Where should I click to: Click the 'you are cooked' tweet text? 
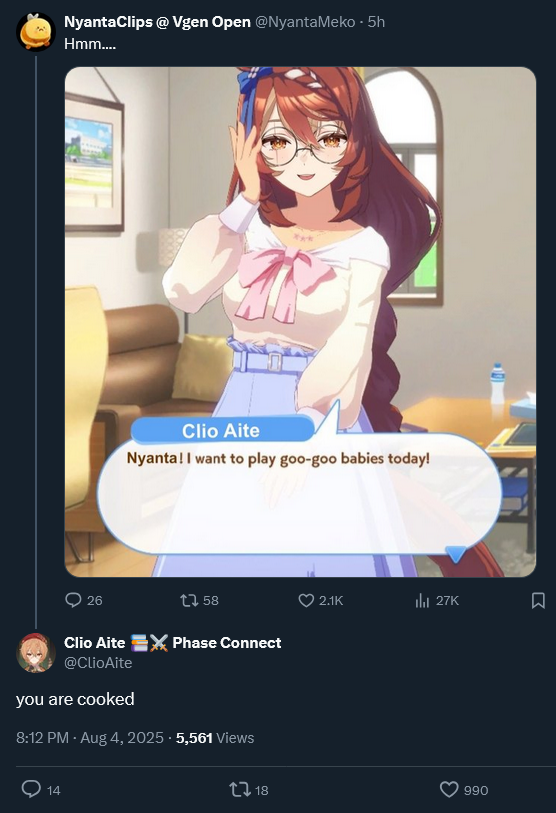point(75,699)
